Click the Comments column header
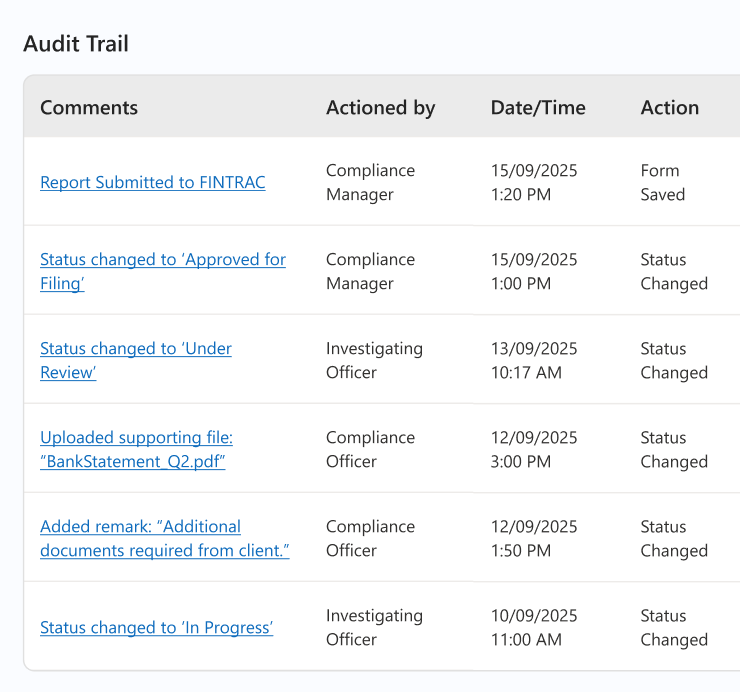Screen dimensions: 740x692 click(89, 108)
